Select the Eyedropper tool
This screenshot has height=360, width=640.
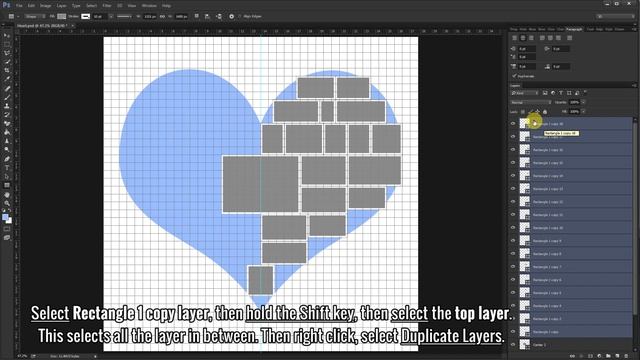point(7,79)
